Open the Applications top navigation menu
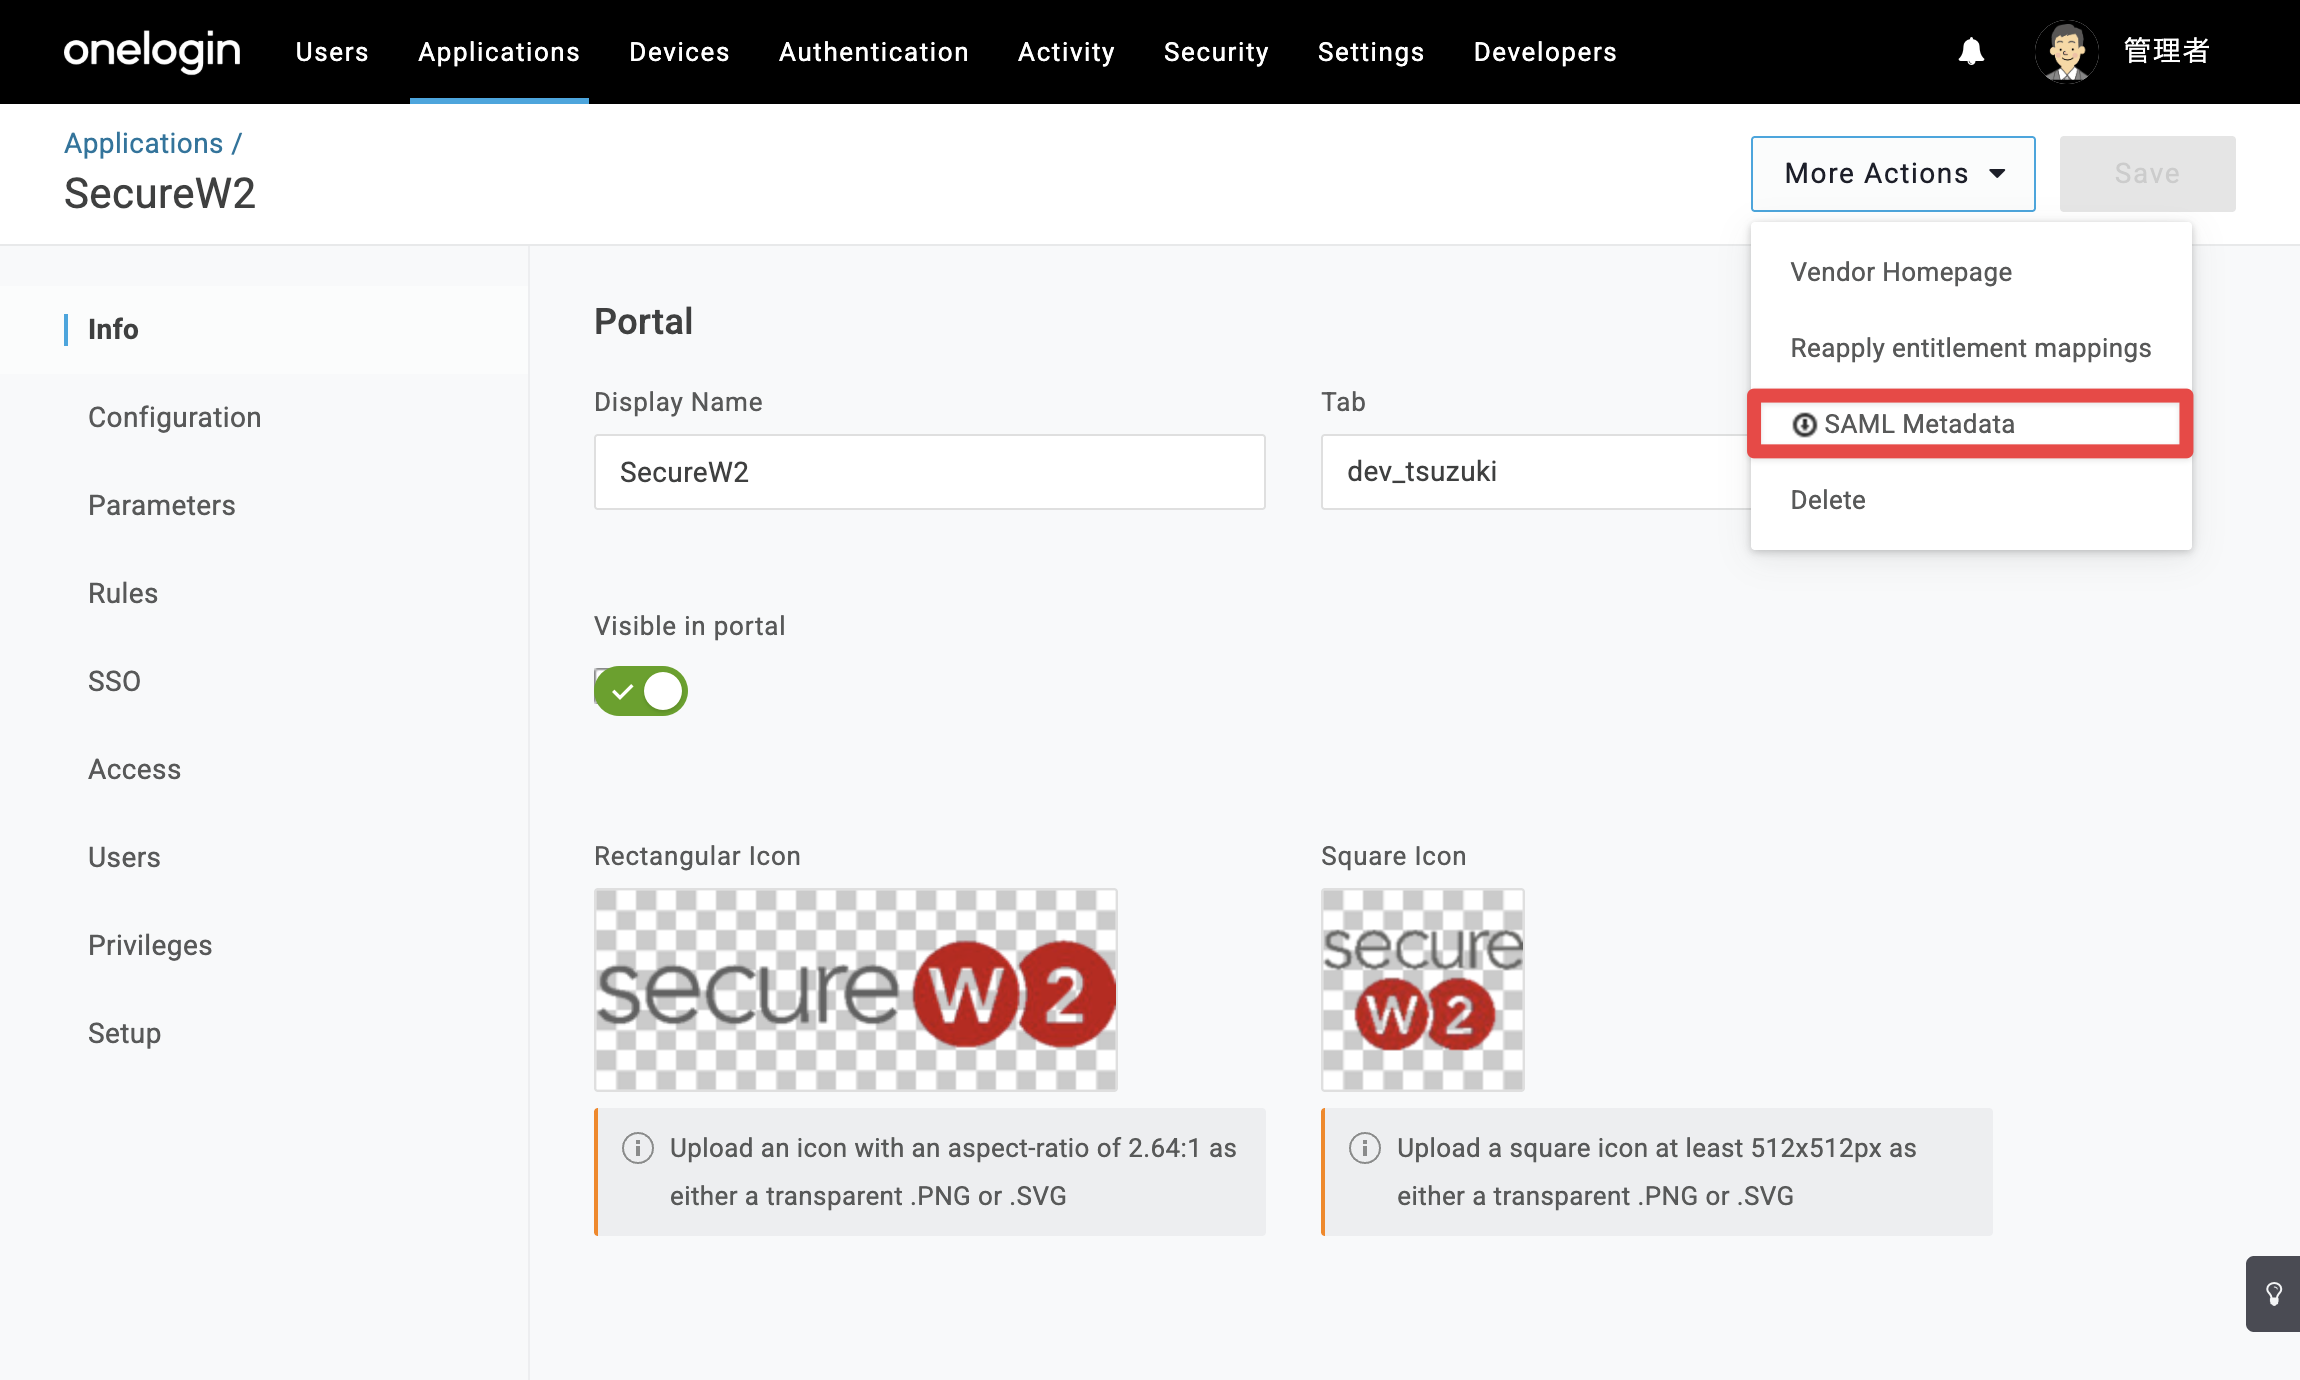This screenshot has height=1380, width=2300. pos(499,52)
